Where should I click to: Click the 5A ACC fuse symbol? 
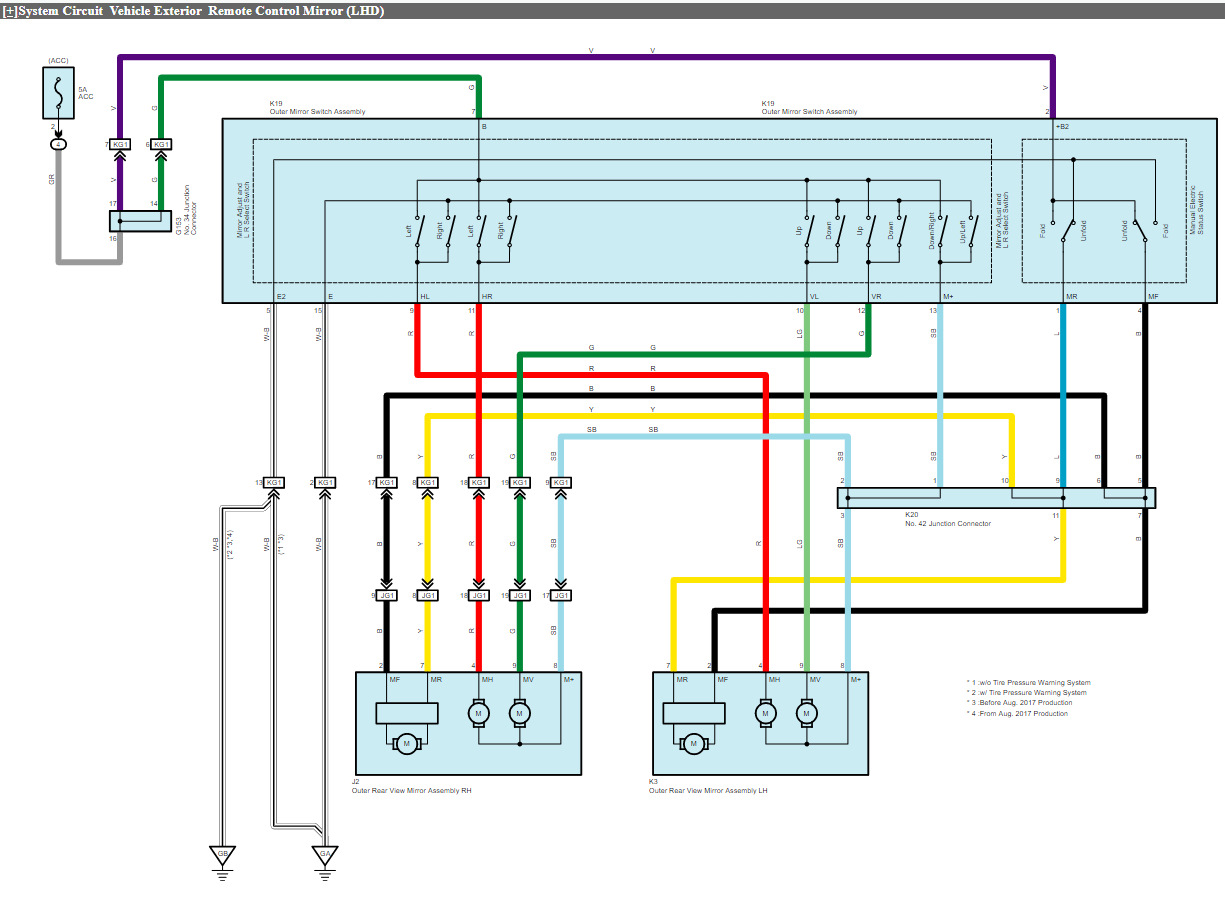[58, 94]
